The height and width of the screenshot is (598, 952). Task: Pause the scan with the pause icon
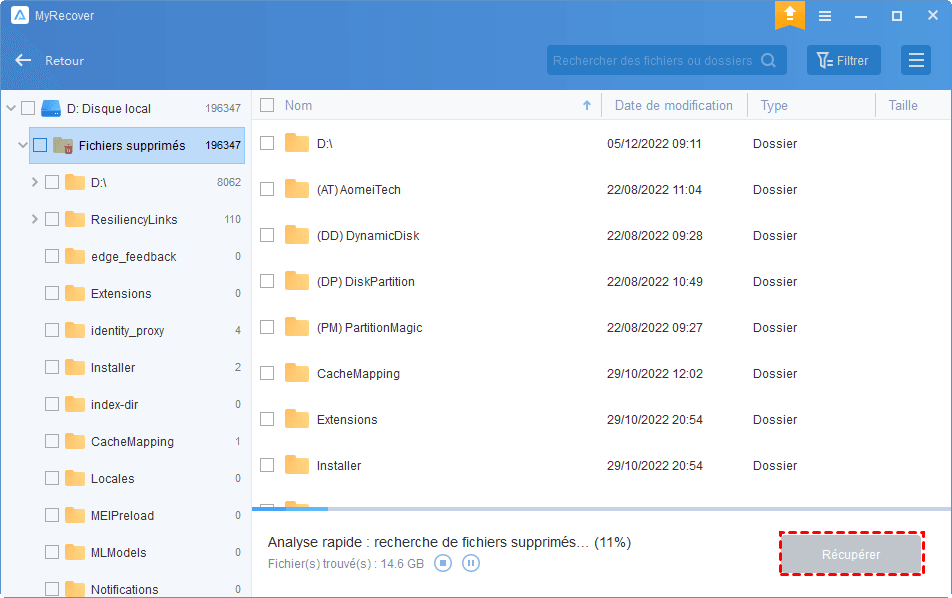click(x=471, y=563)
